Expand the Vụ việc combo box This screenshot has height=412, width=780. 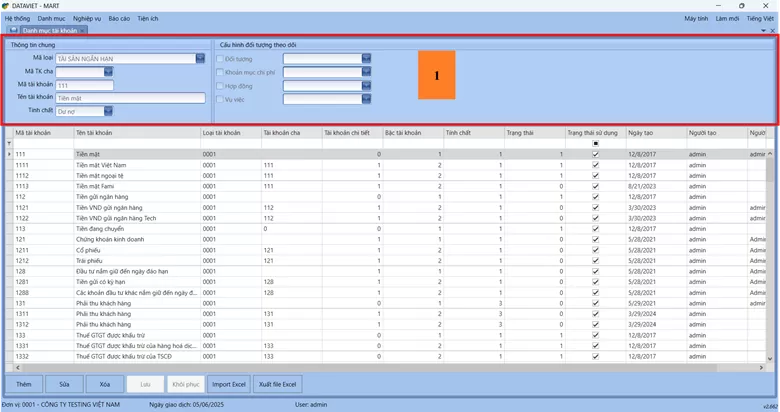(367, 99)
